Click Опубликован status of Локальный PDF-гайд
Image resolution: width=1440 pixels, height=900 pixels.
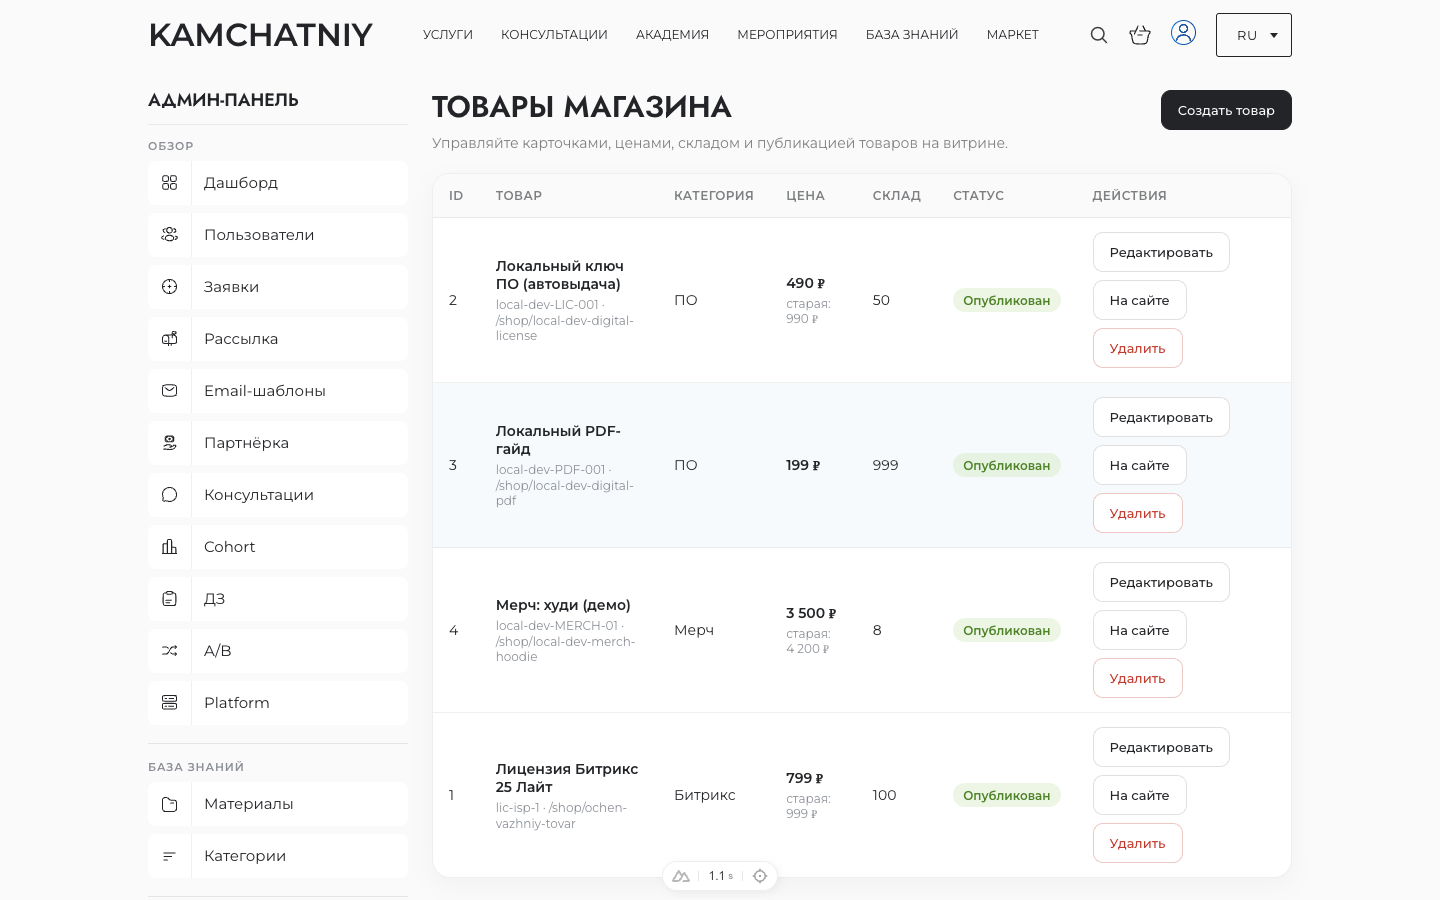(1006, 465)
